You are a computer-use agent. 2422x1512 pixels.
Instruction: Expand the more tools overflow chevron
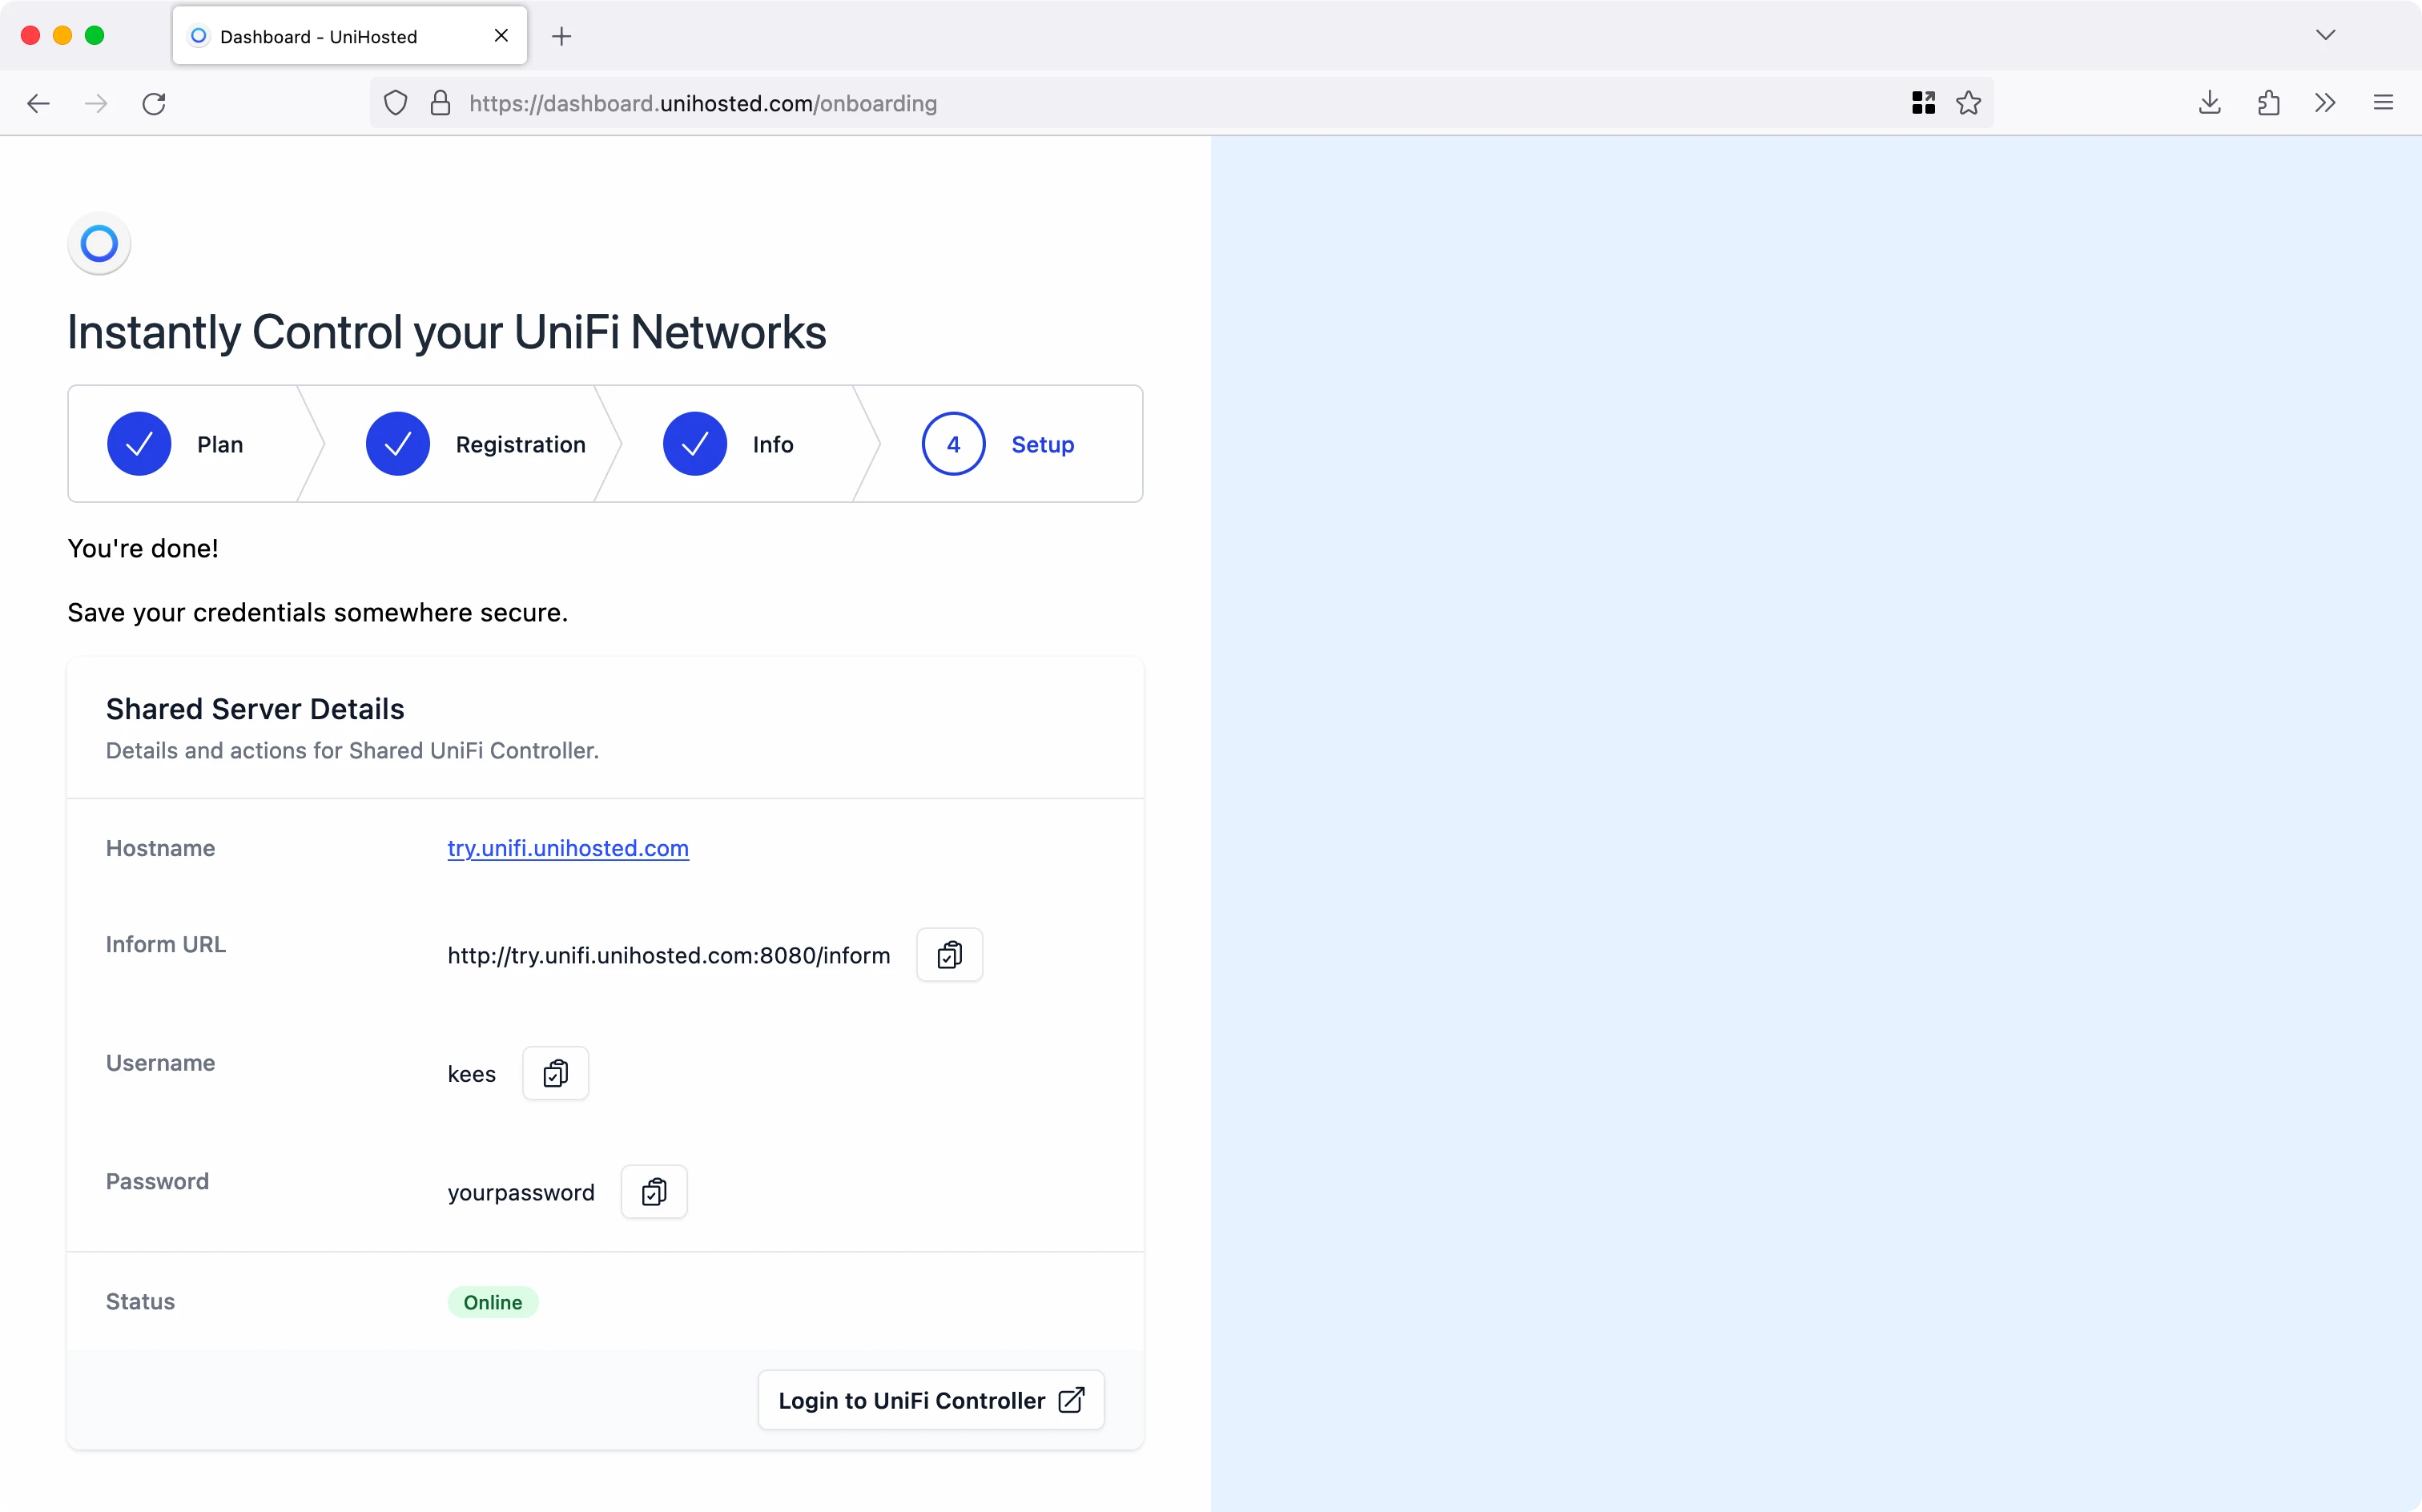[2325, 103]
